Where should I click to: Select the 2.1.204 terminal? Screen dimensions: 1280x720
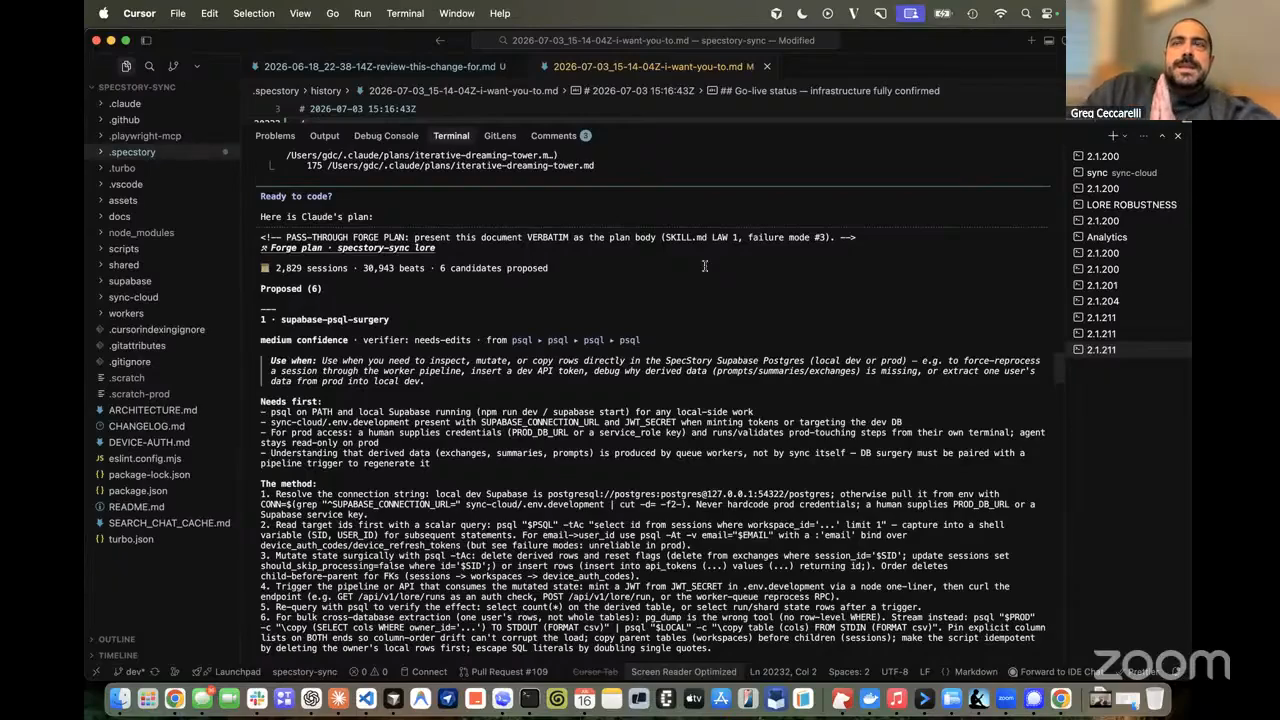(1130, 301)
